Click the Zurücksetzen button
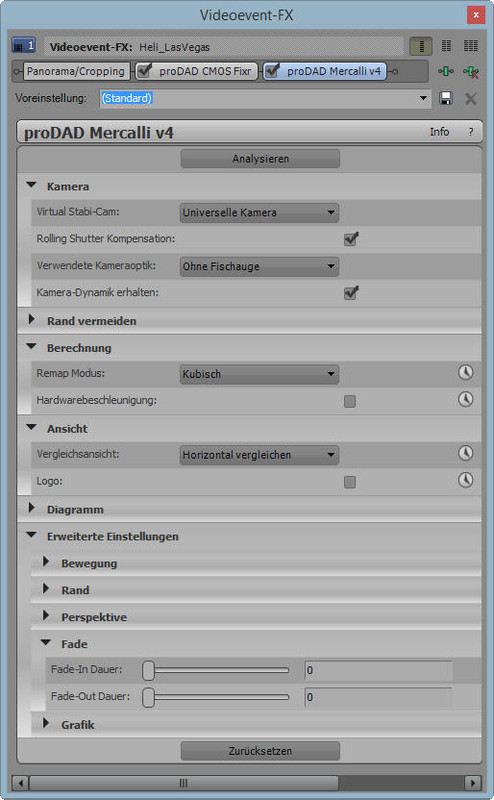Screen dimensions: 494x800 [260, 751]
